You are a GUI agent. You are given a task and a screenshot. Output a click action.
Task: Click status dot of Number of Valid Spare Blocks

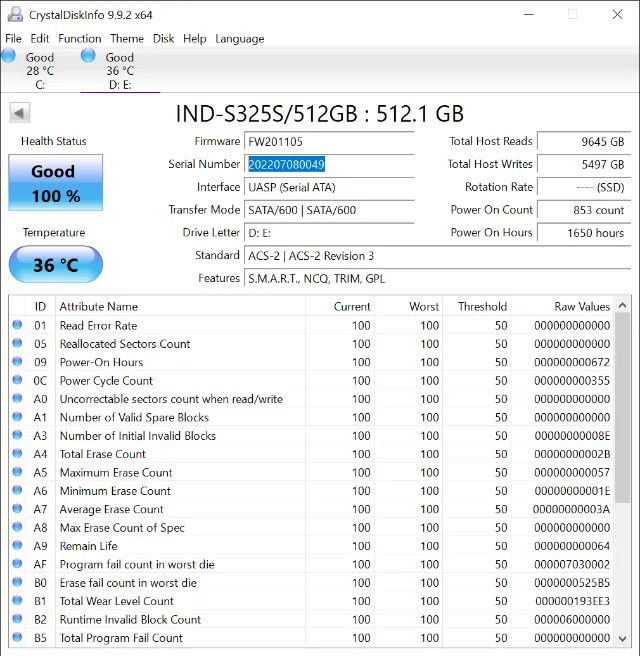tap(17, 417)
